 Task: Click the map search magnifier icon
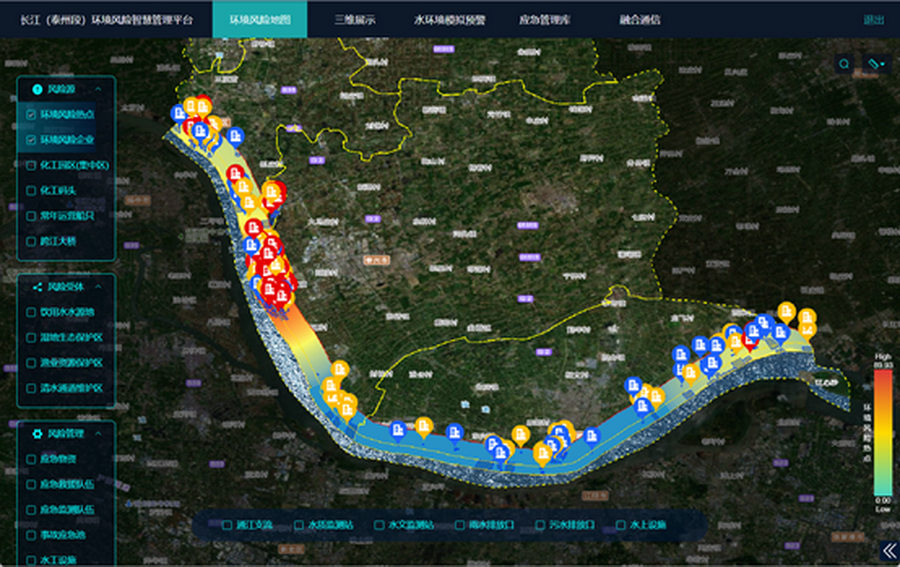pyautogui.click(x=845, y=64)
